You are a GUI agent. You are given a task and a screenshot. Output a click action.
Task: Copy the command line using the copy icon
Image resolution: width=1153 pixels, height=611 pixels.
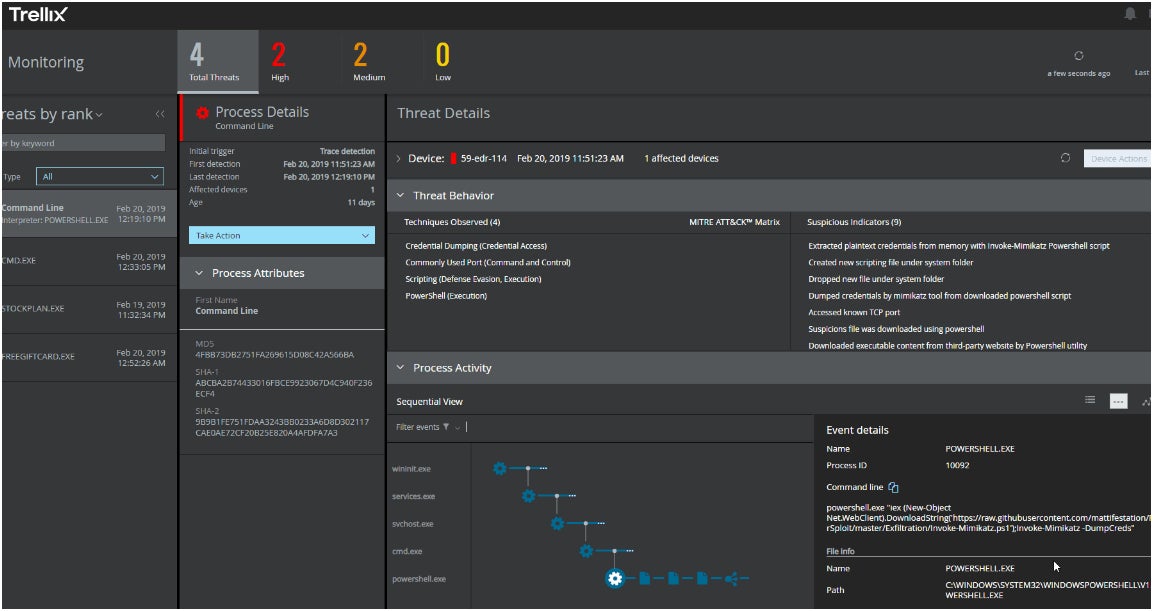pos(893,486)
